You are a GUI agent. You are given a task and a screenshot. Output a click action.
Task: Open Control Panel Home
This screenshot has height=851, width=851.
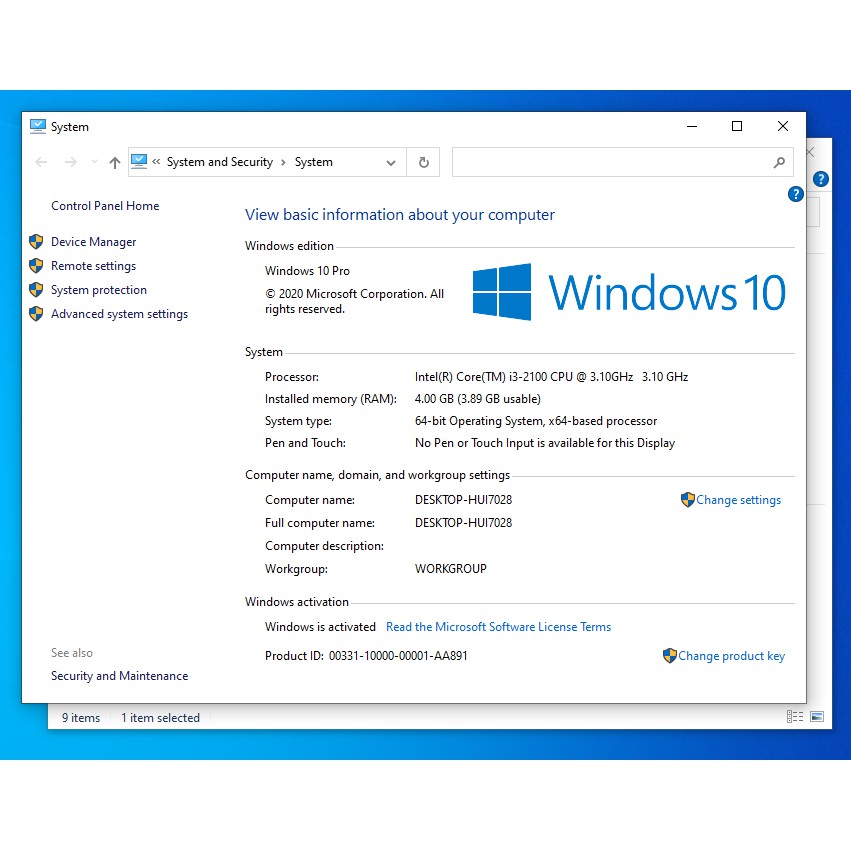click(x=105, y=206)
